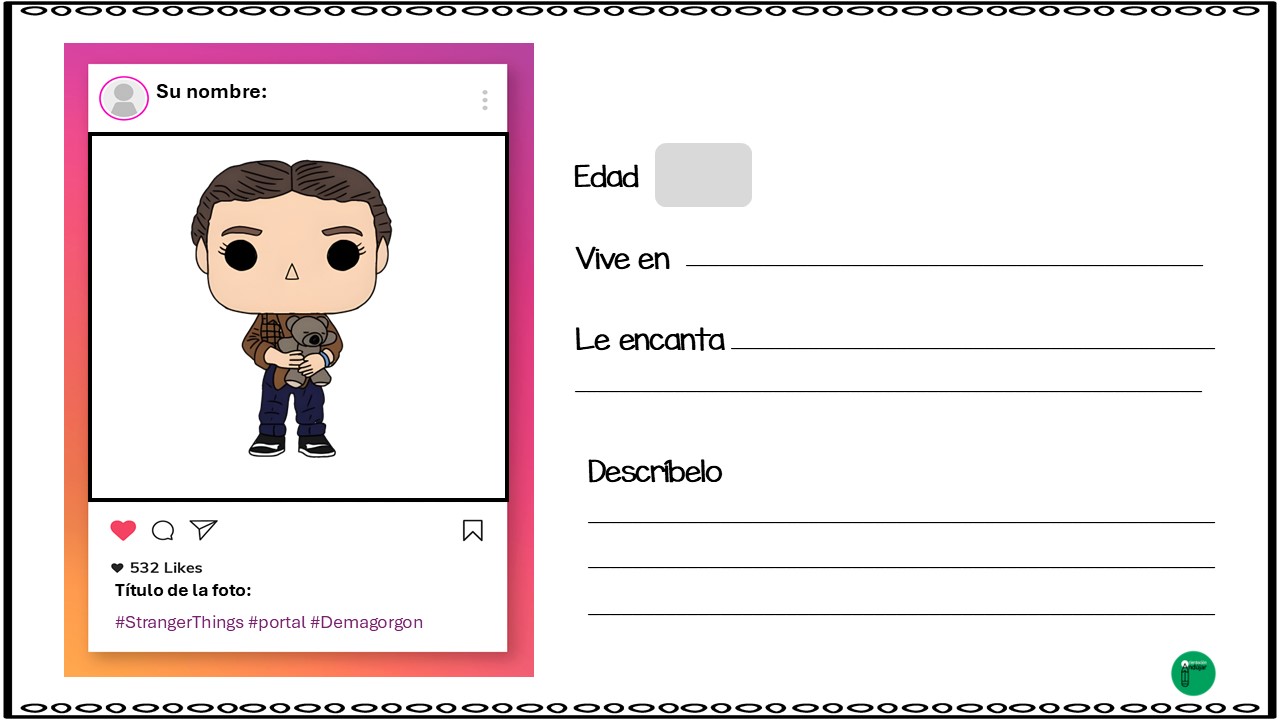The width and height of the screenshot is (1280, 720).
Task: Click the first Descríbelo writing line
Action: point(901,522)
